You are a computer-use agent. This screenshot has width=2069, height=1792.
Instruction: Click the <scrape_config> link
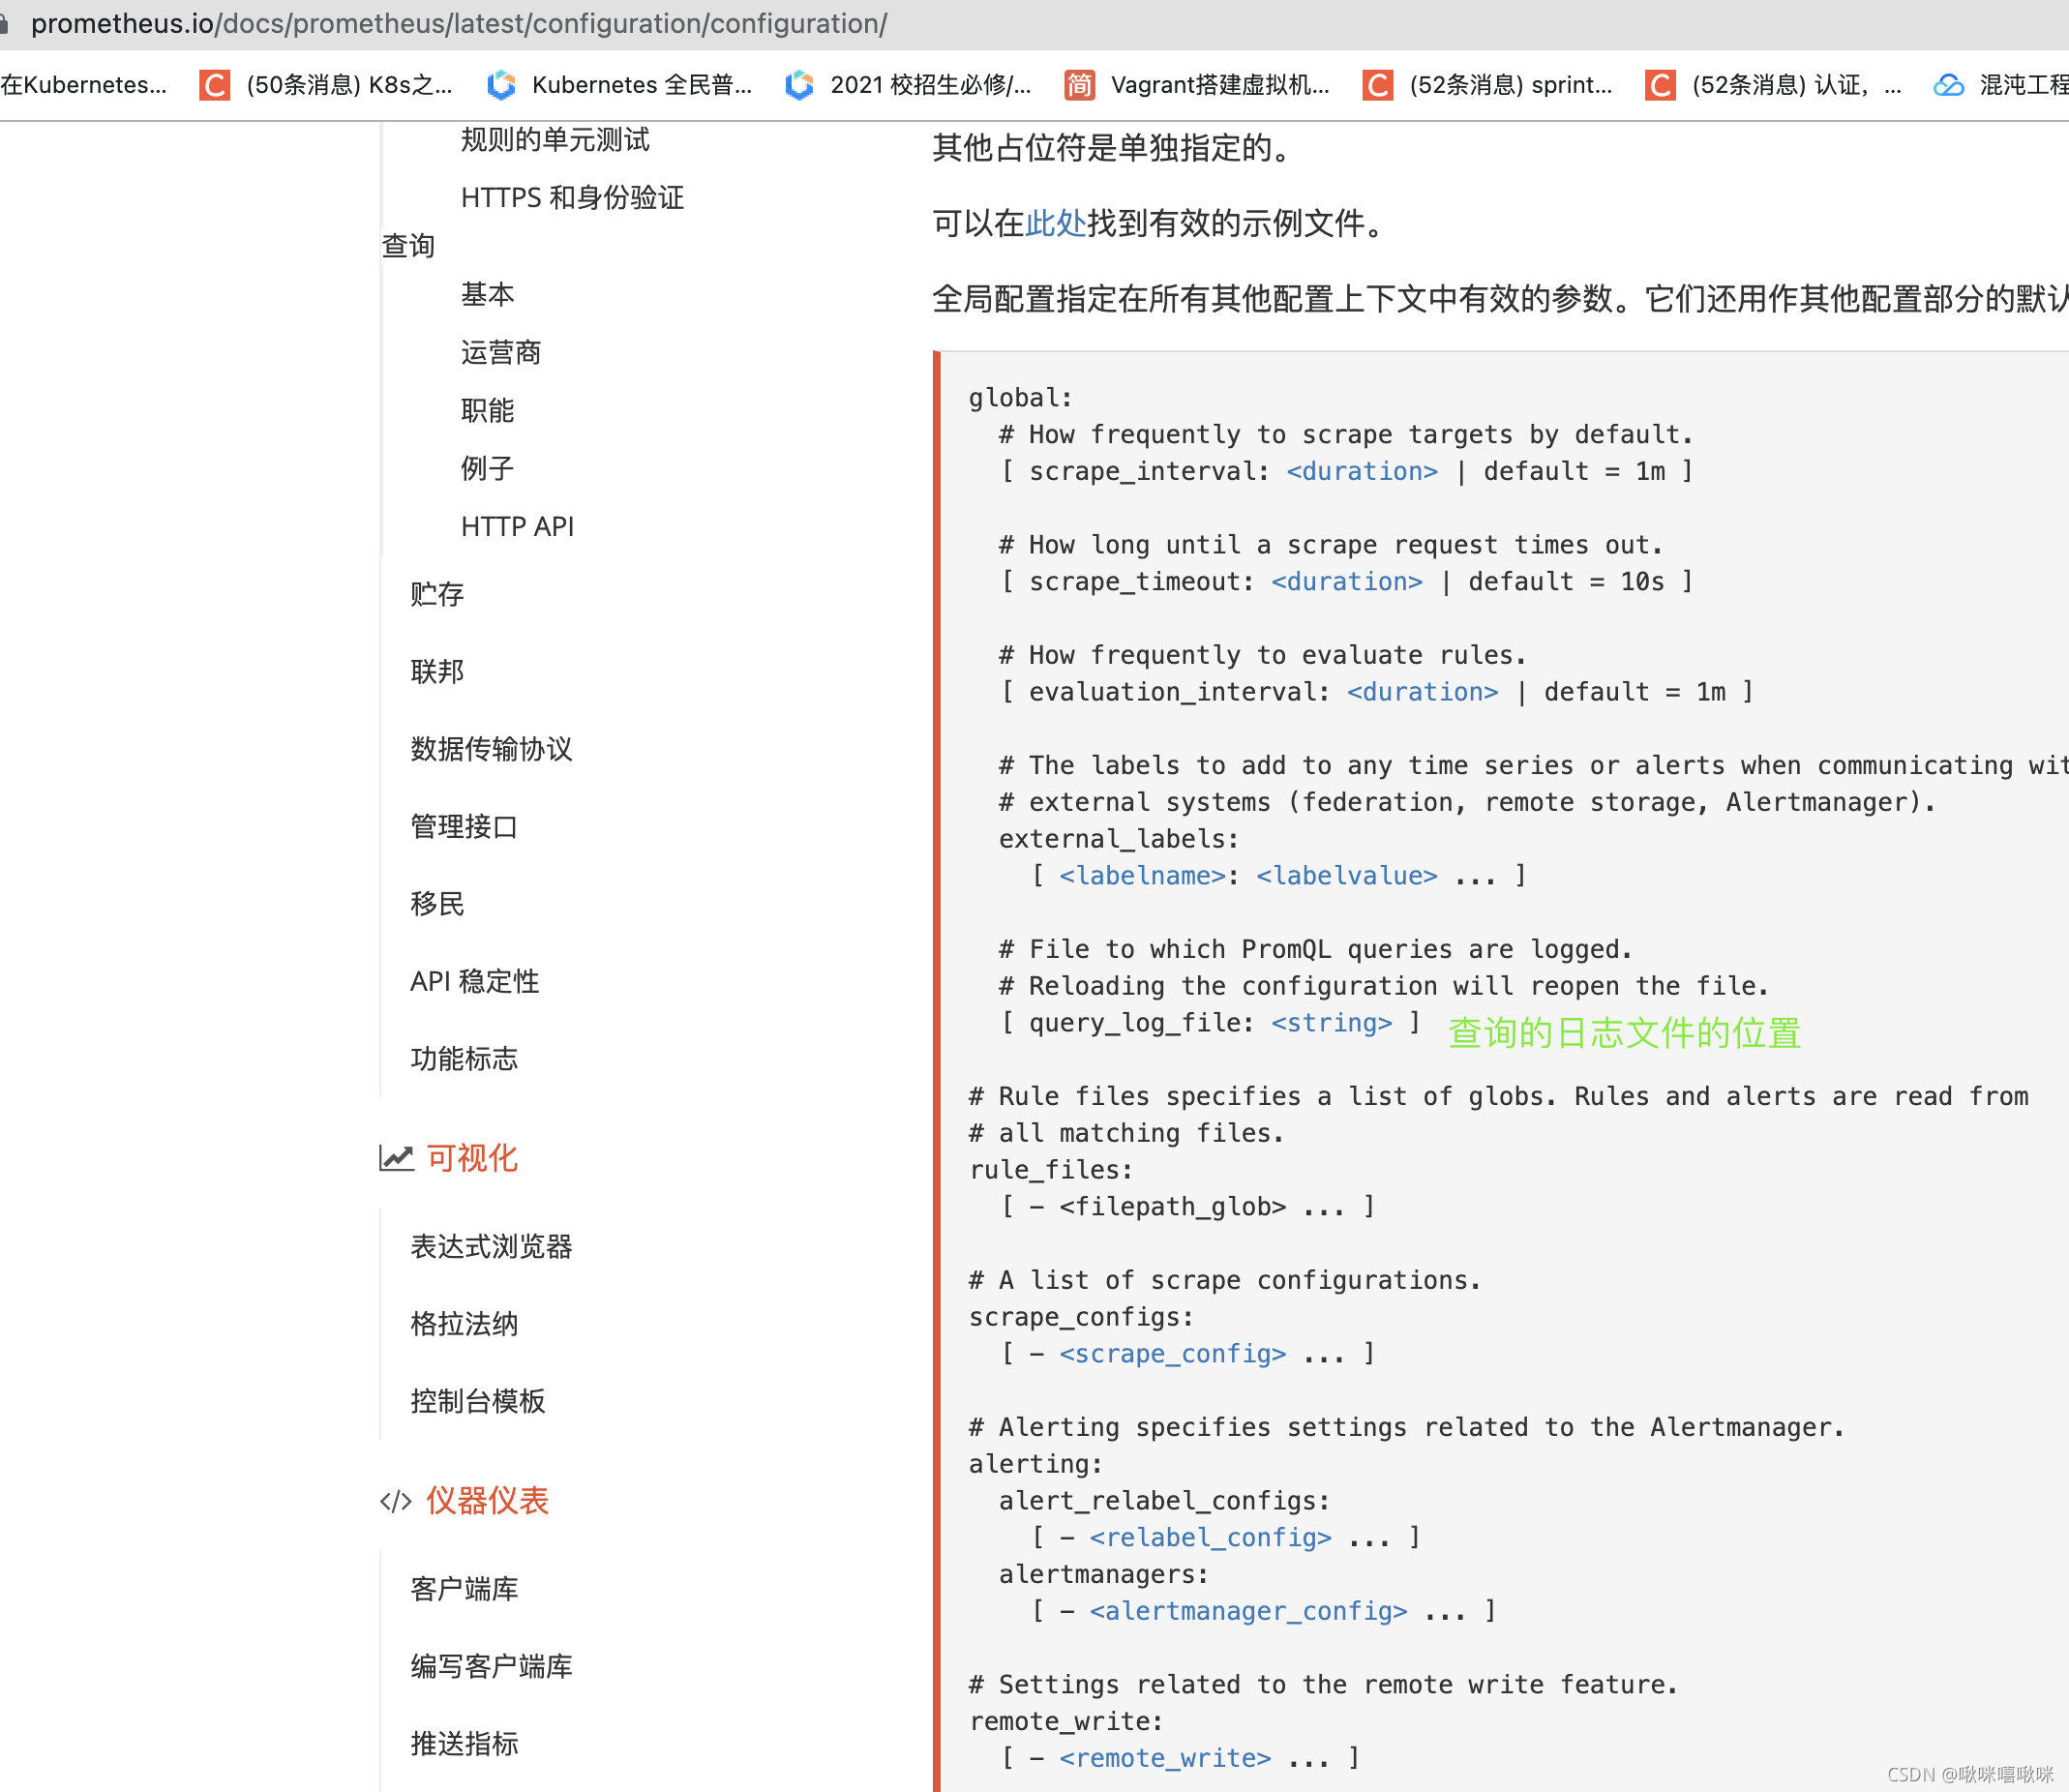point(1173,1354)
